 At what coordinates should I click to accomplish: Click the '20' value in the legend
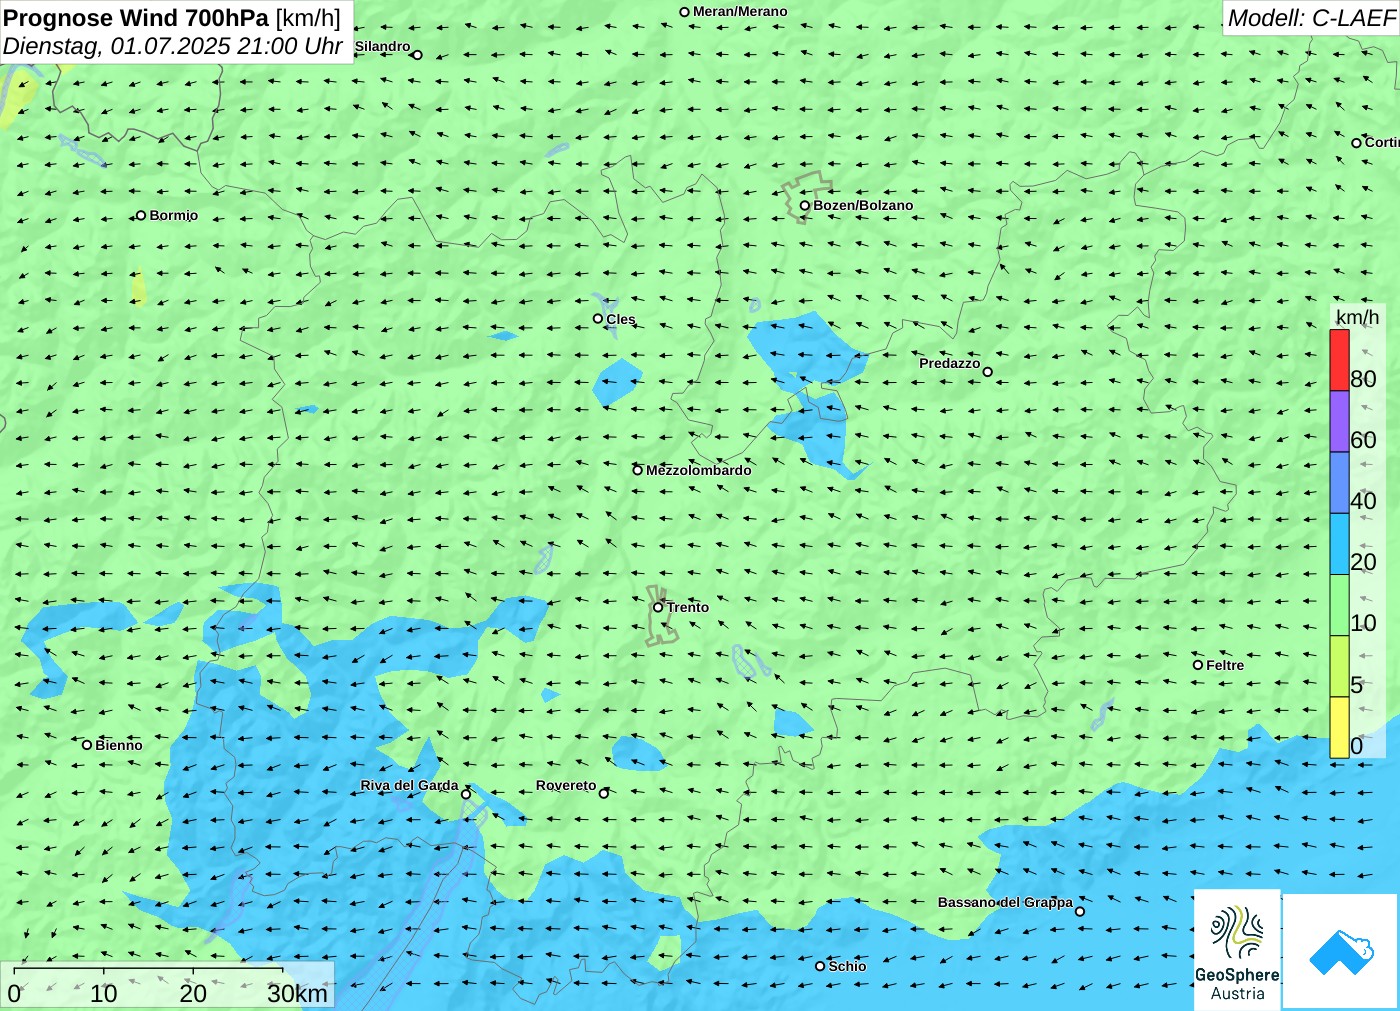point(1363,562)
